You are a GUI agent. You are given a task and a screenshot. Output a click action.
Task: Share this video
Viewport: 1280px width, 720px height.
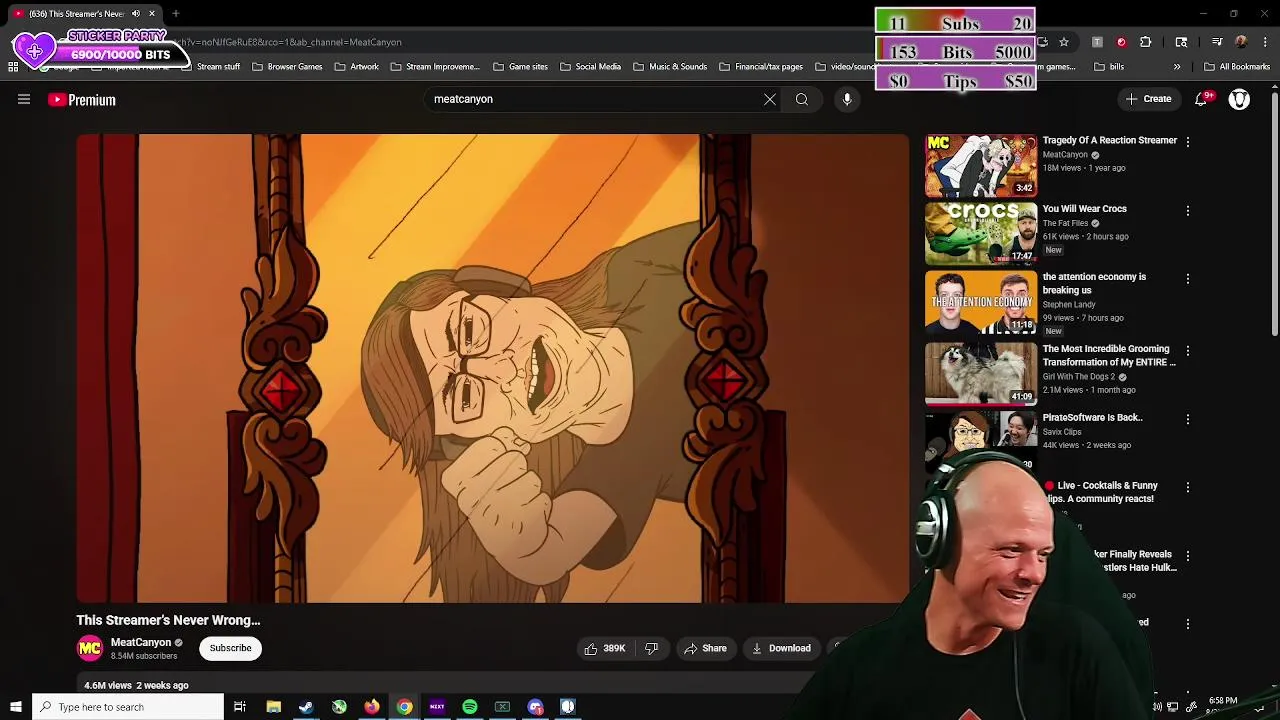pyautogui.click(x=705, y=648)
